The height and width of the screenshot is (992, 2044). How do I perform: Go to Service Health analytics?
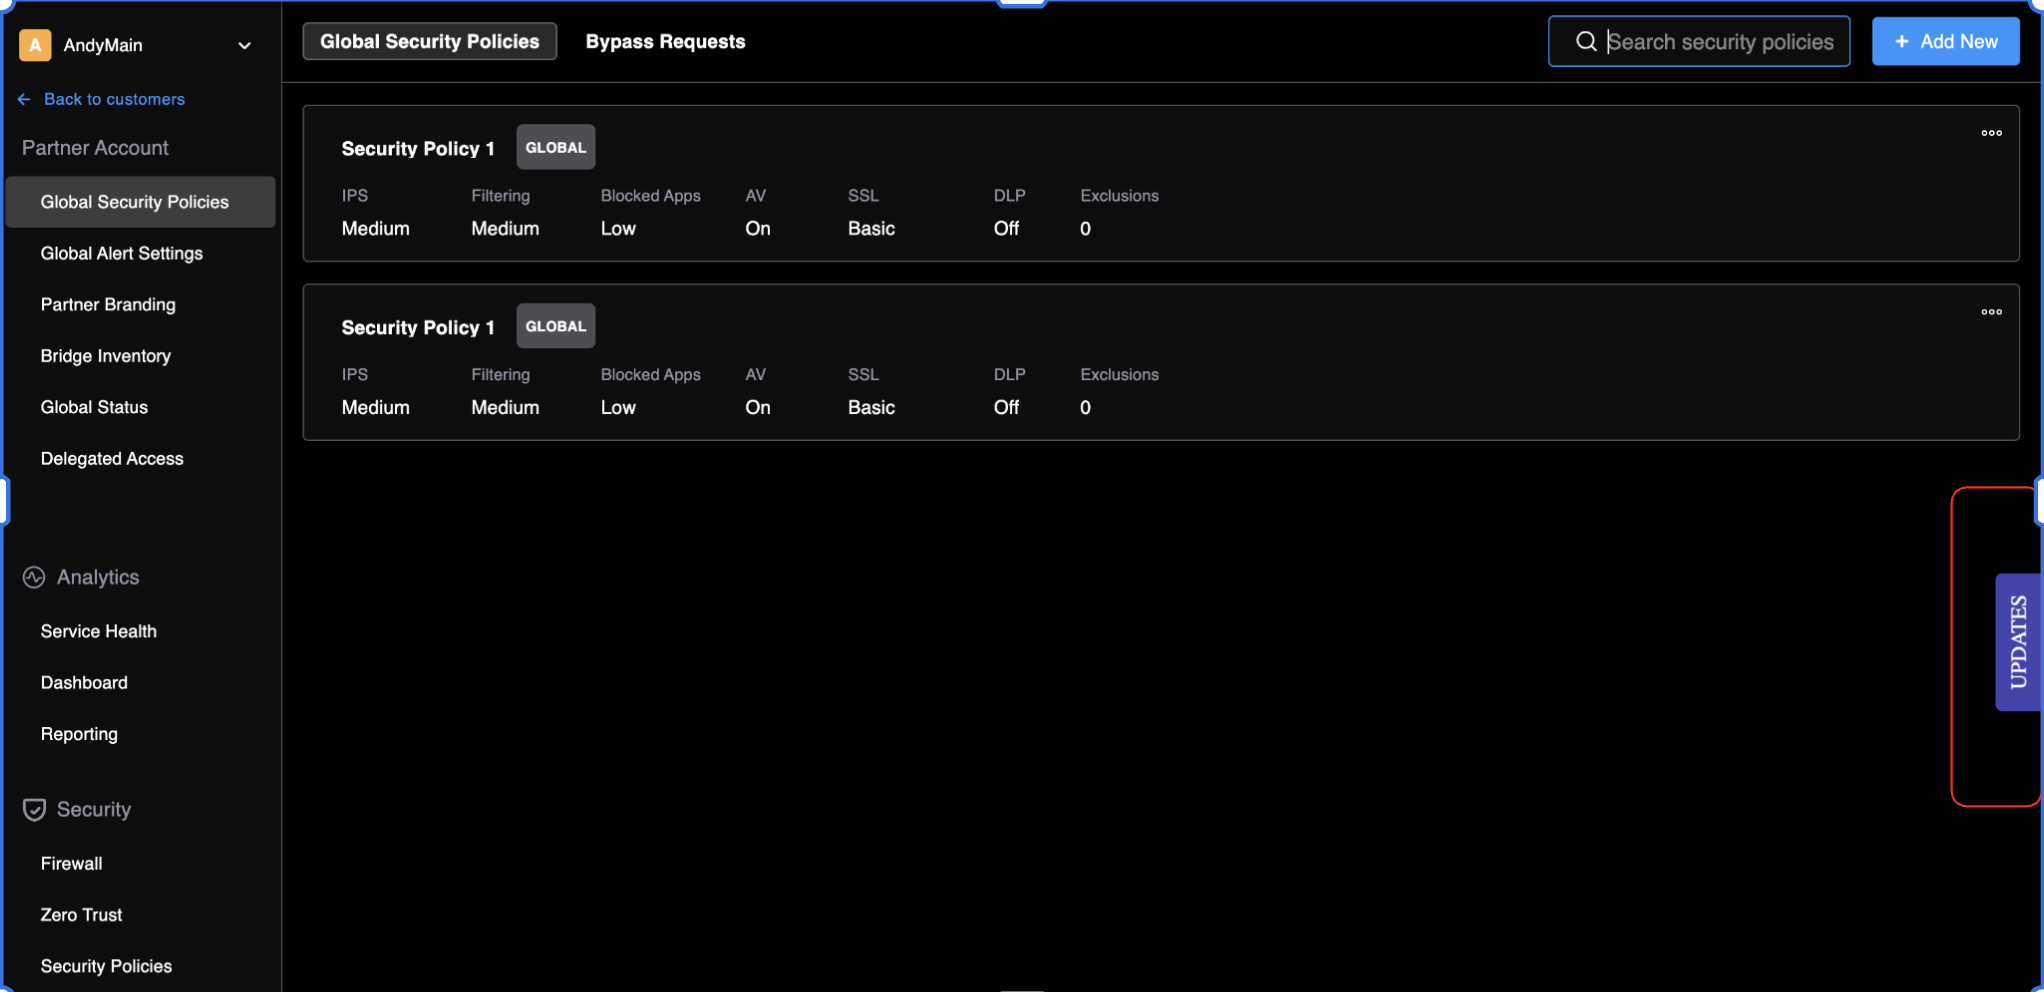[x=98, y=631]
